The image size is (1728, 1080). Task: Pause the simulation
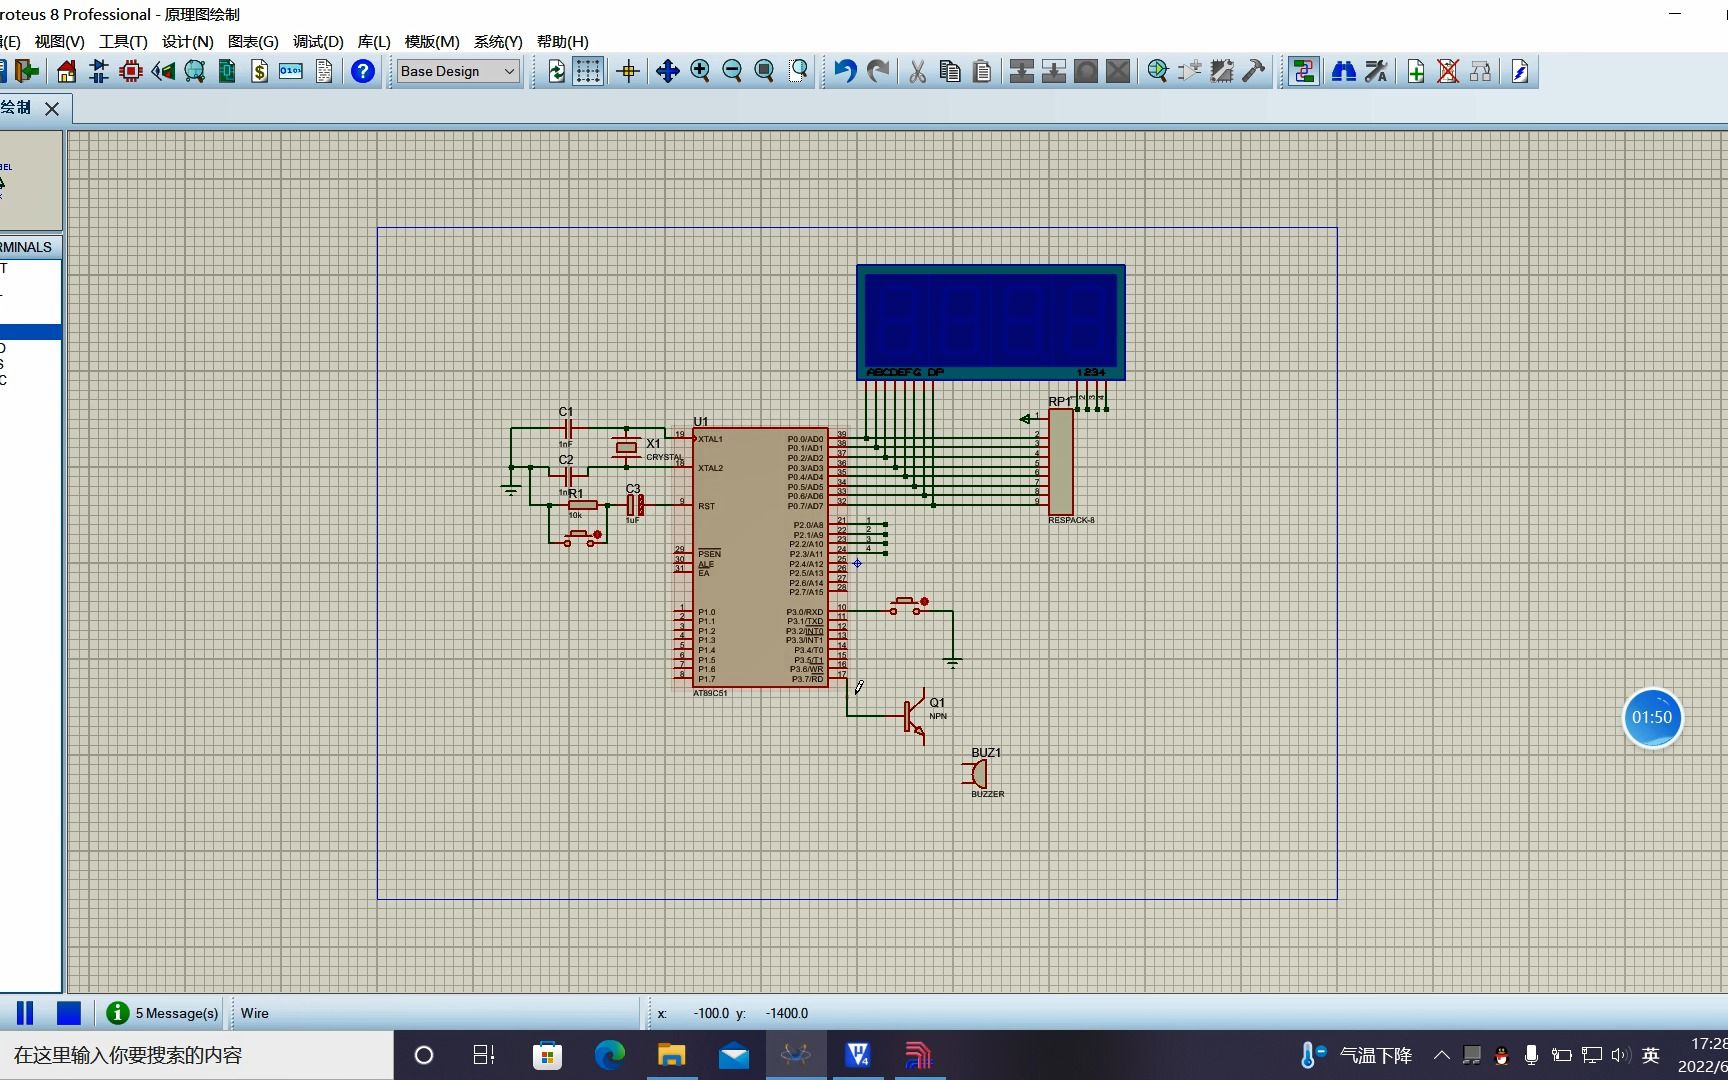[25, 1013]
